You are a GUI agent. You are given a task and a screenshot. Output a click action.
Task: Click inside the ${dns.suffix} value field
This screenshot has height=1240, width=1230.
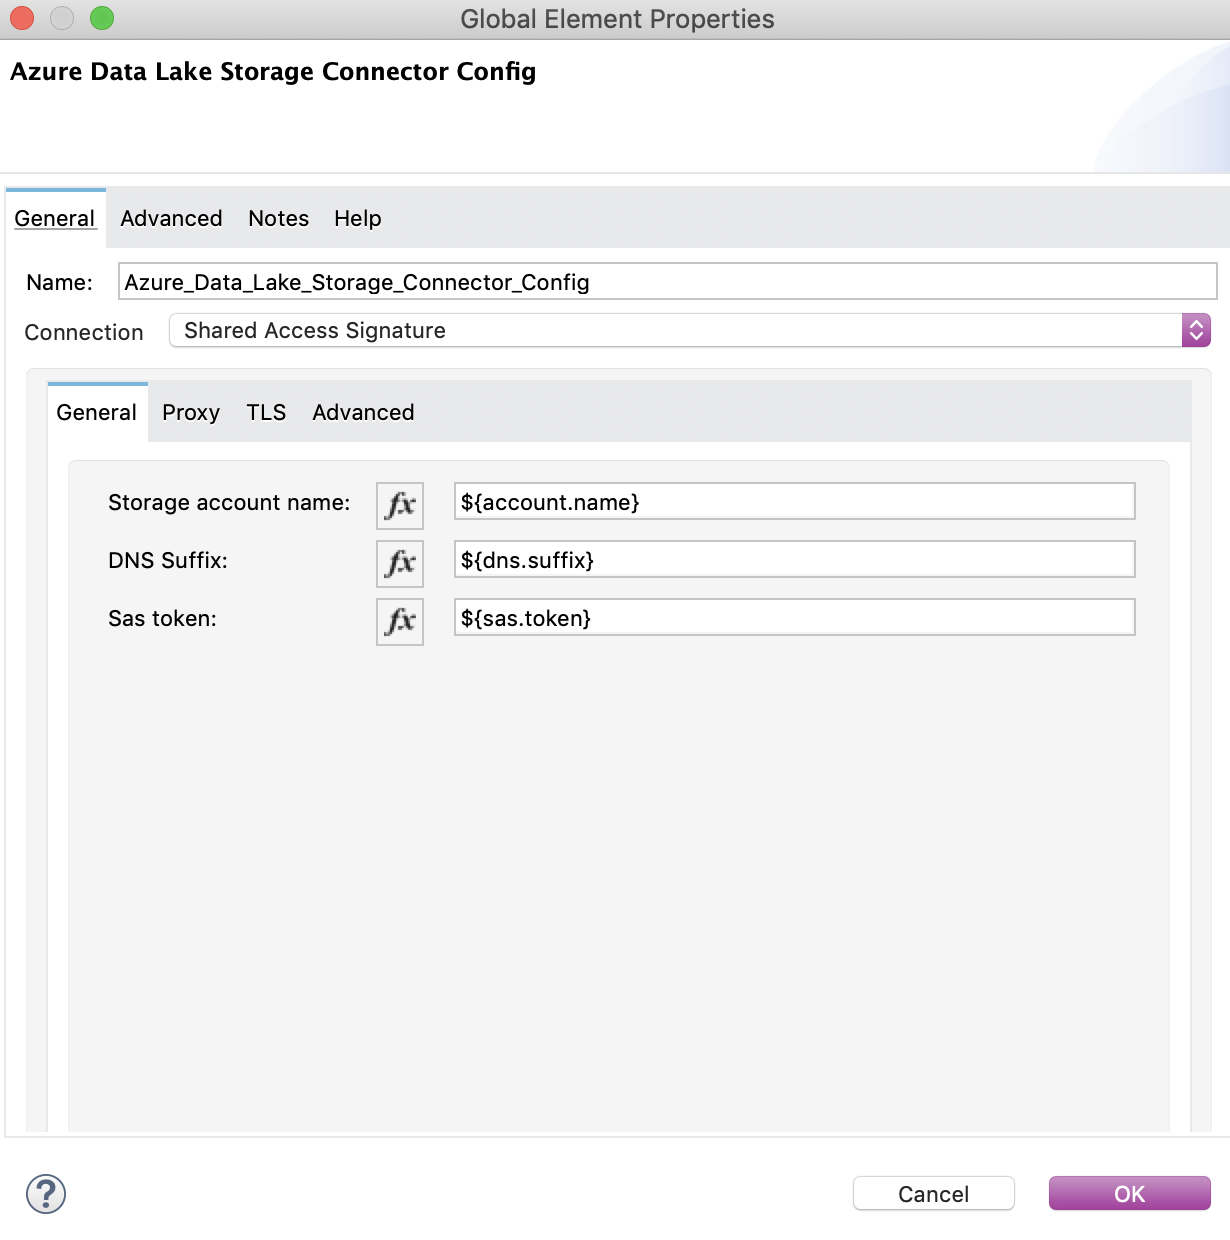tap(793, 560)
